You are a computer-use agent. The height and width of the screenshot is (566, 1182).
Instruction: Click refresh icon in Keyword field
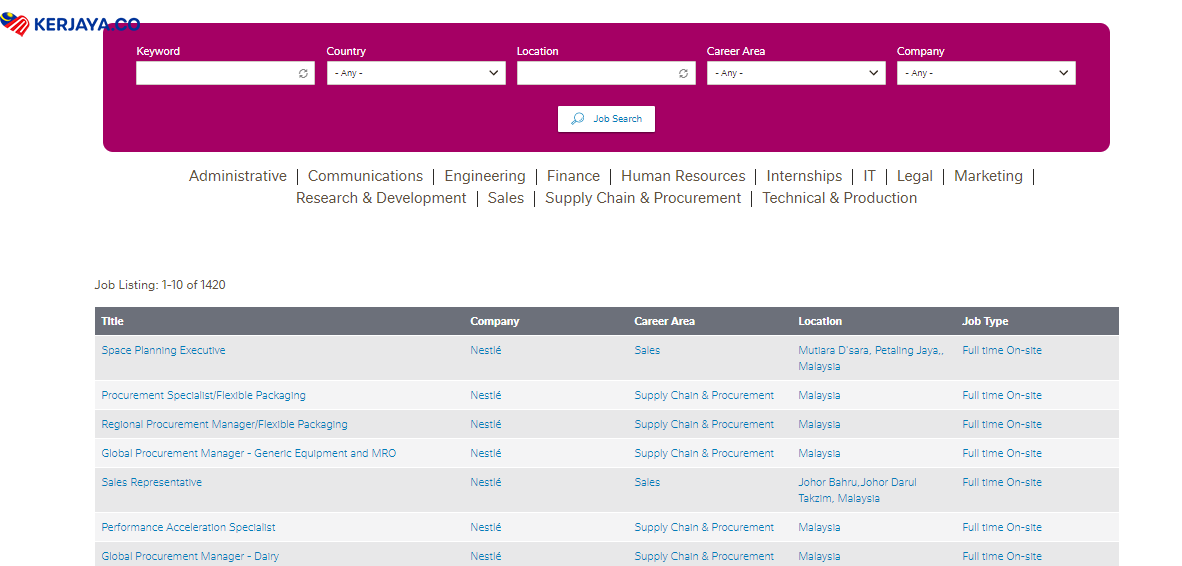[x=303, y=73]
